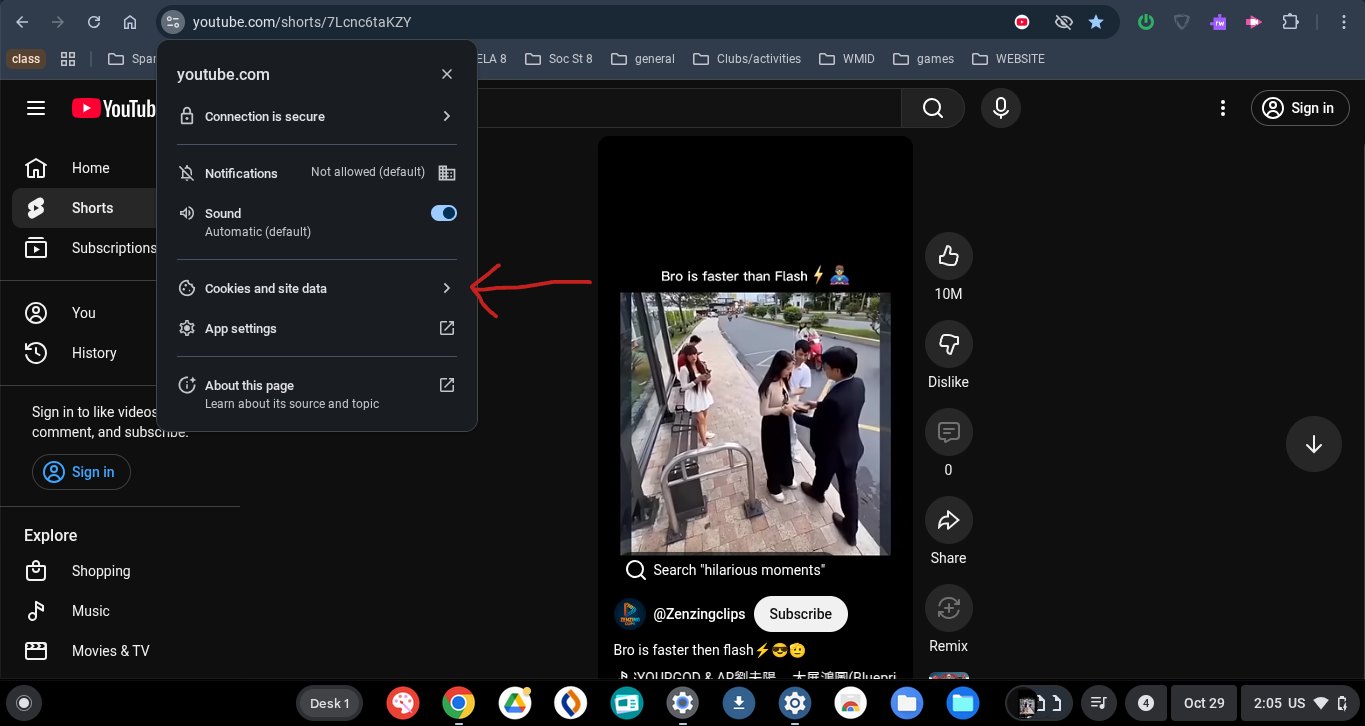Click the Dislike thumbs-down icon
Image resolution: width=1365 pixels, height=726 pixels.
coord(948,345)
